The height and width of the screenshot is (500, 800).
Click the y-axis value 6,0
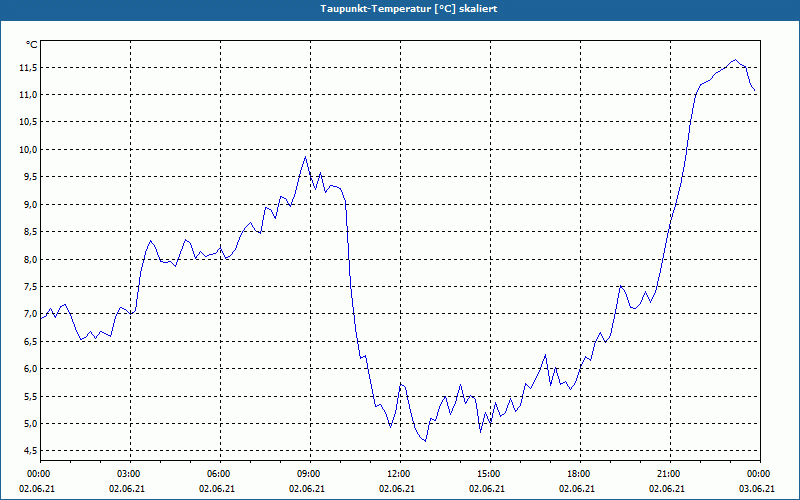(31, 369)
